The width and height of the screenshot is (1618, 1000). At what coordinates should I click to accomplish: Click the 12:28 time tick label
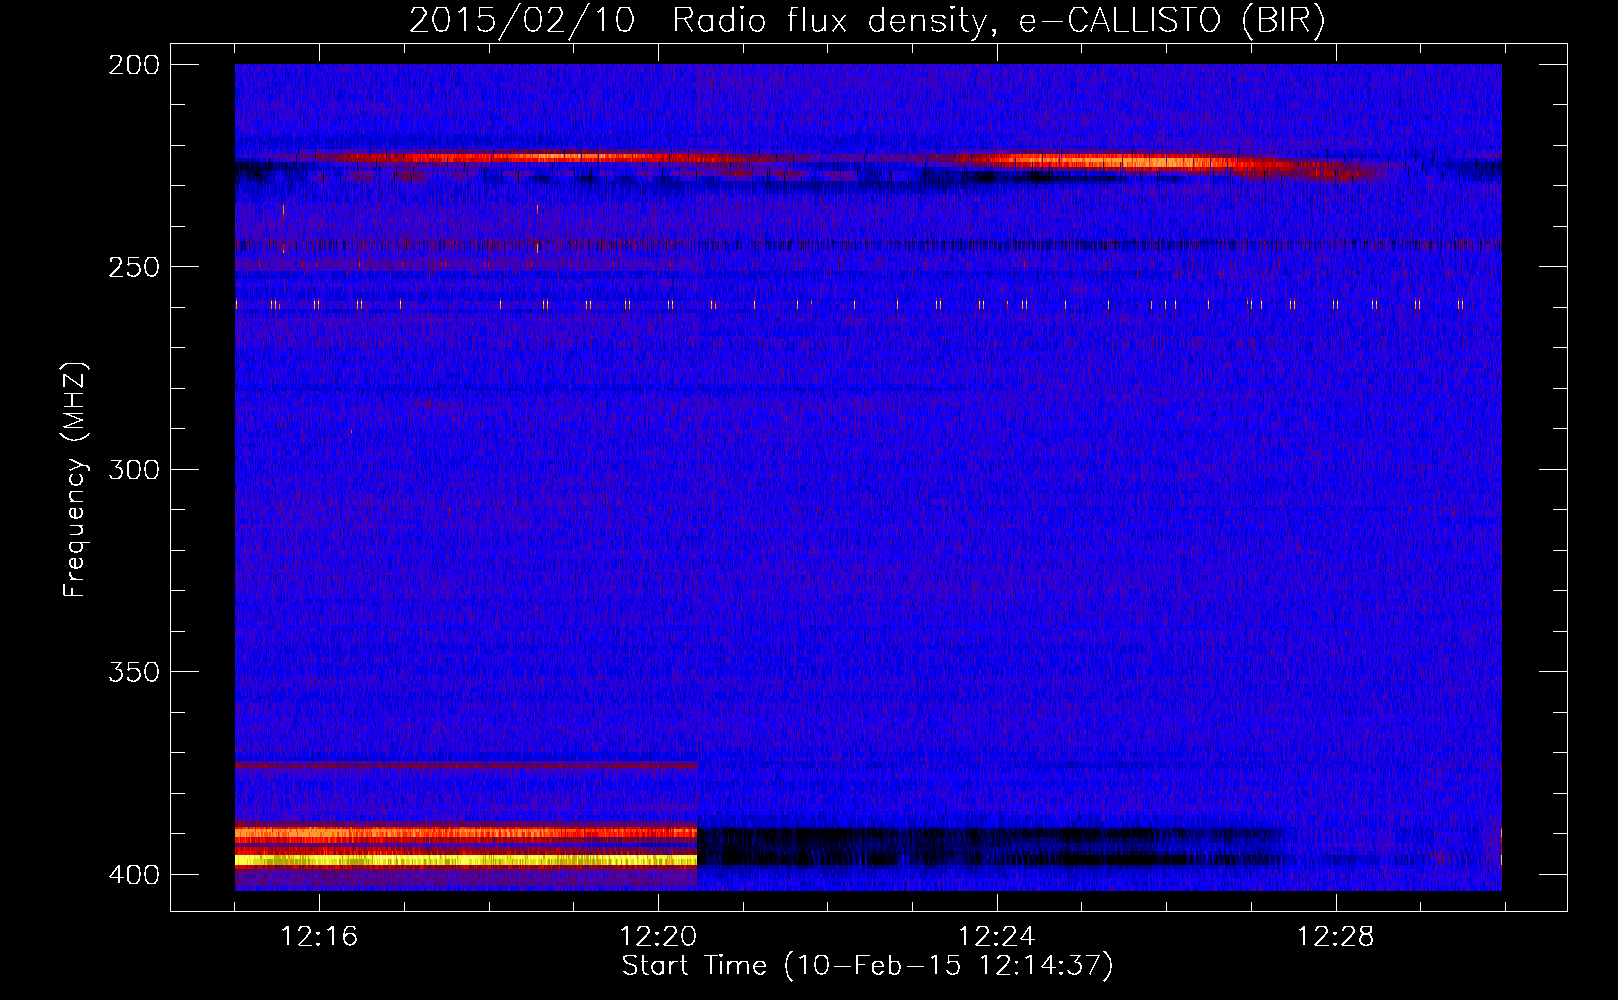[x=1335, y=937]
